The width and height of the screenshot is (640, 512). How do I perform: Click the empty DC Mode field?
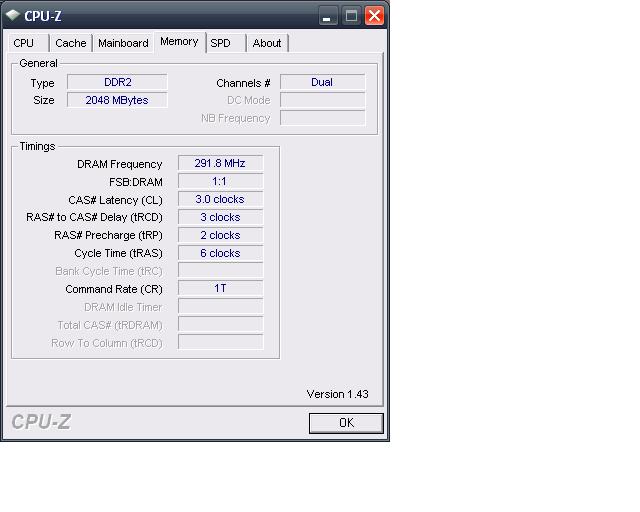click(x=322, y=100)
